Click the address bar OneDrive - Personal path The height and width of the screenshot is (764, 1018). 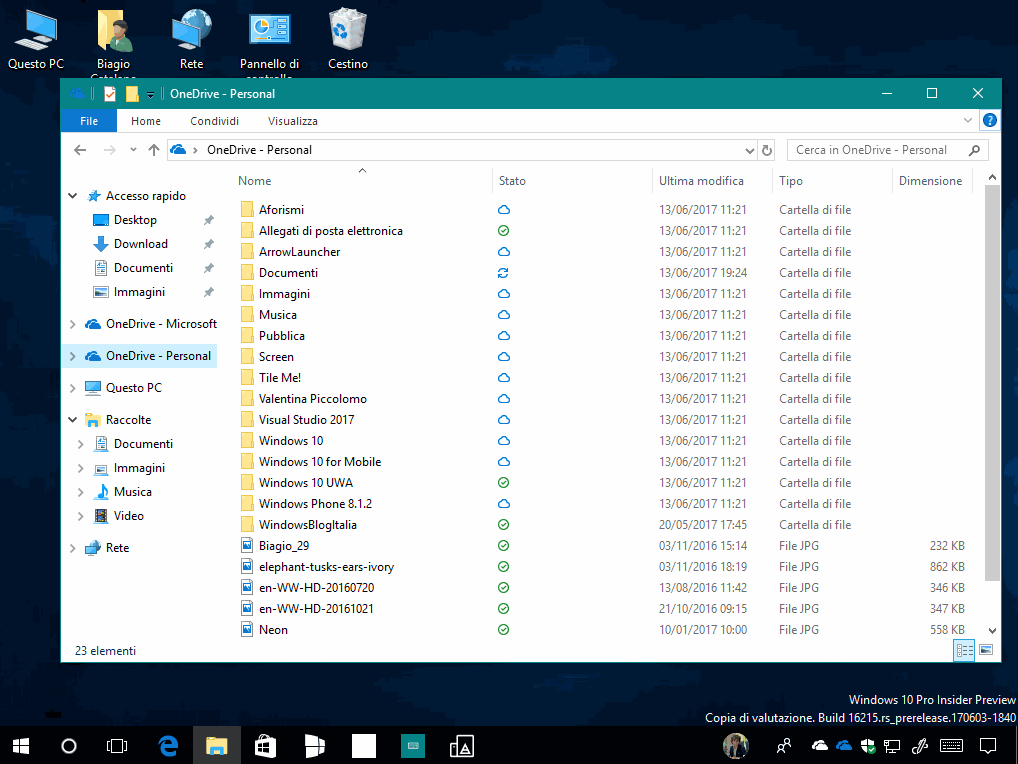click(x=259, y=150)
